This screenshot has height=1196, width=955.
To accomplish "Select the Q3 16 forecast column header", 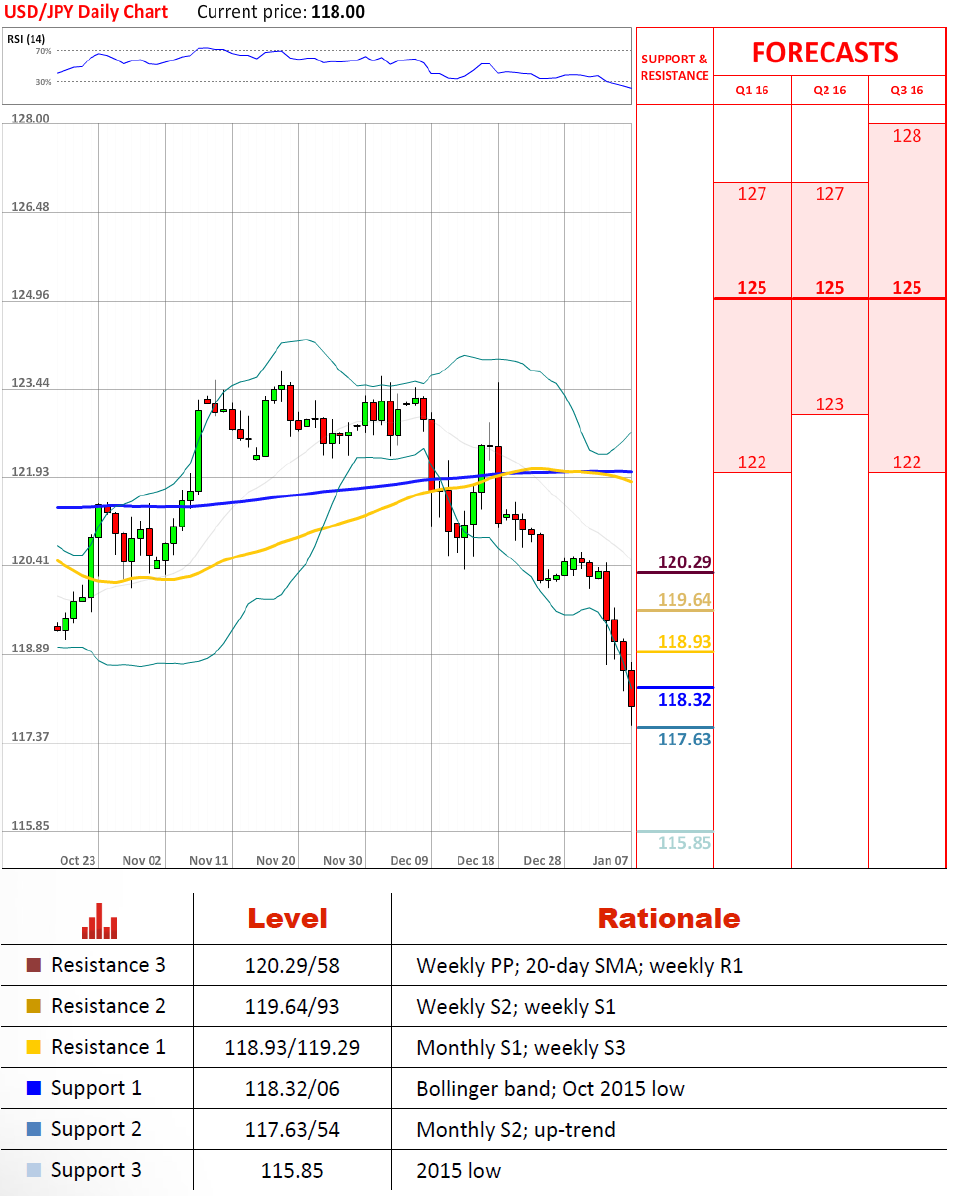I will pyautogui.click(x=907, y=90).
